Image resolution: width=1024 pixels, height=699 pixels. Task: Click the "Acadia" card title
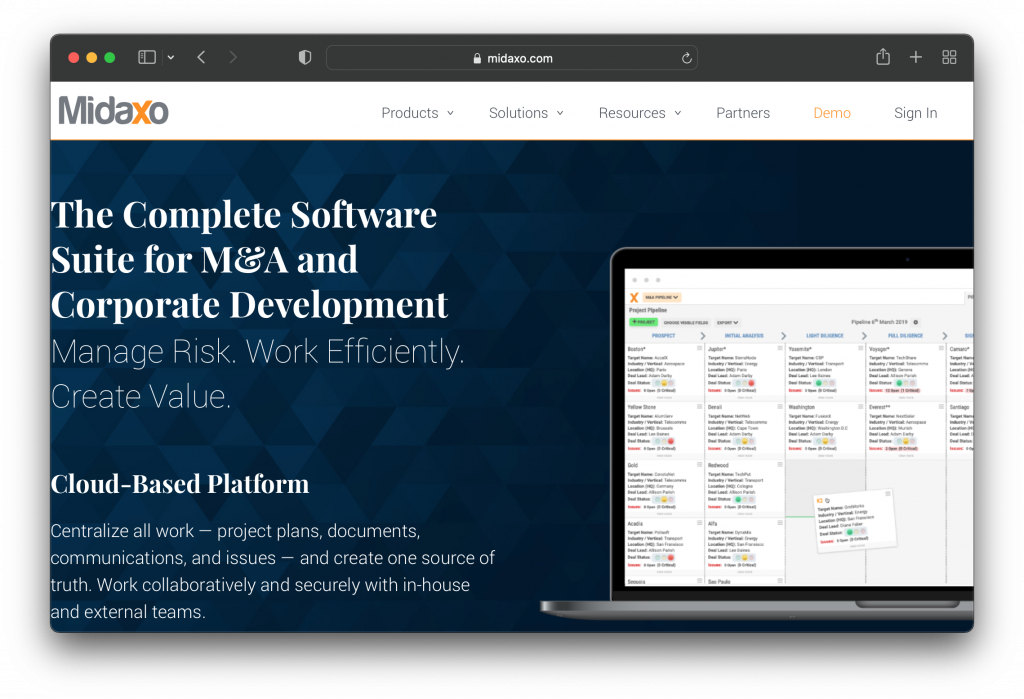635,524
